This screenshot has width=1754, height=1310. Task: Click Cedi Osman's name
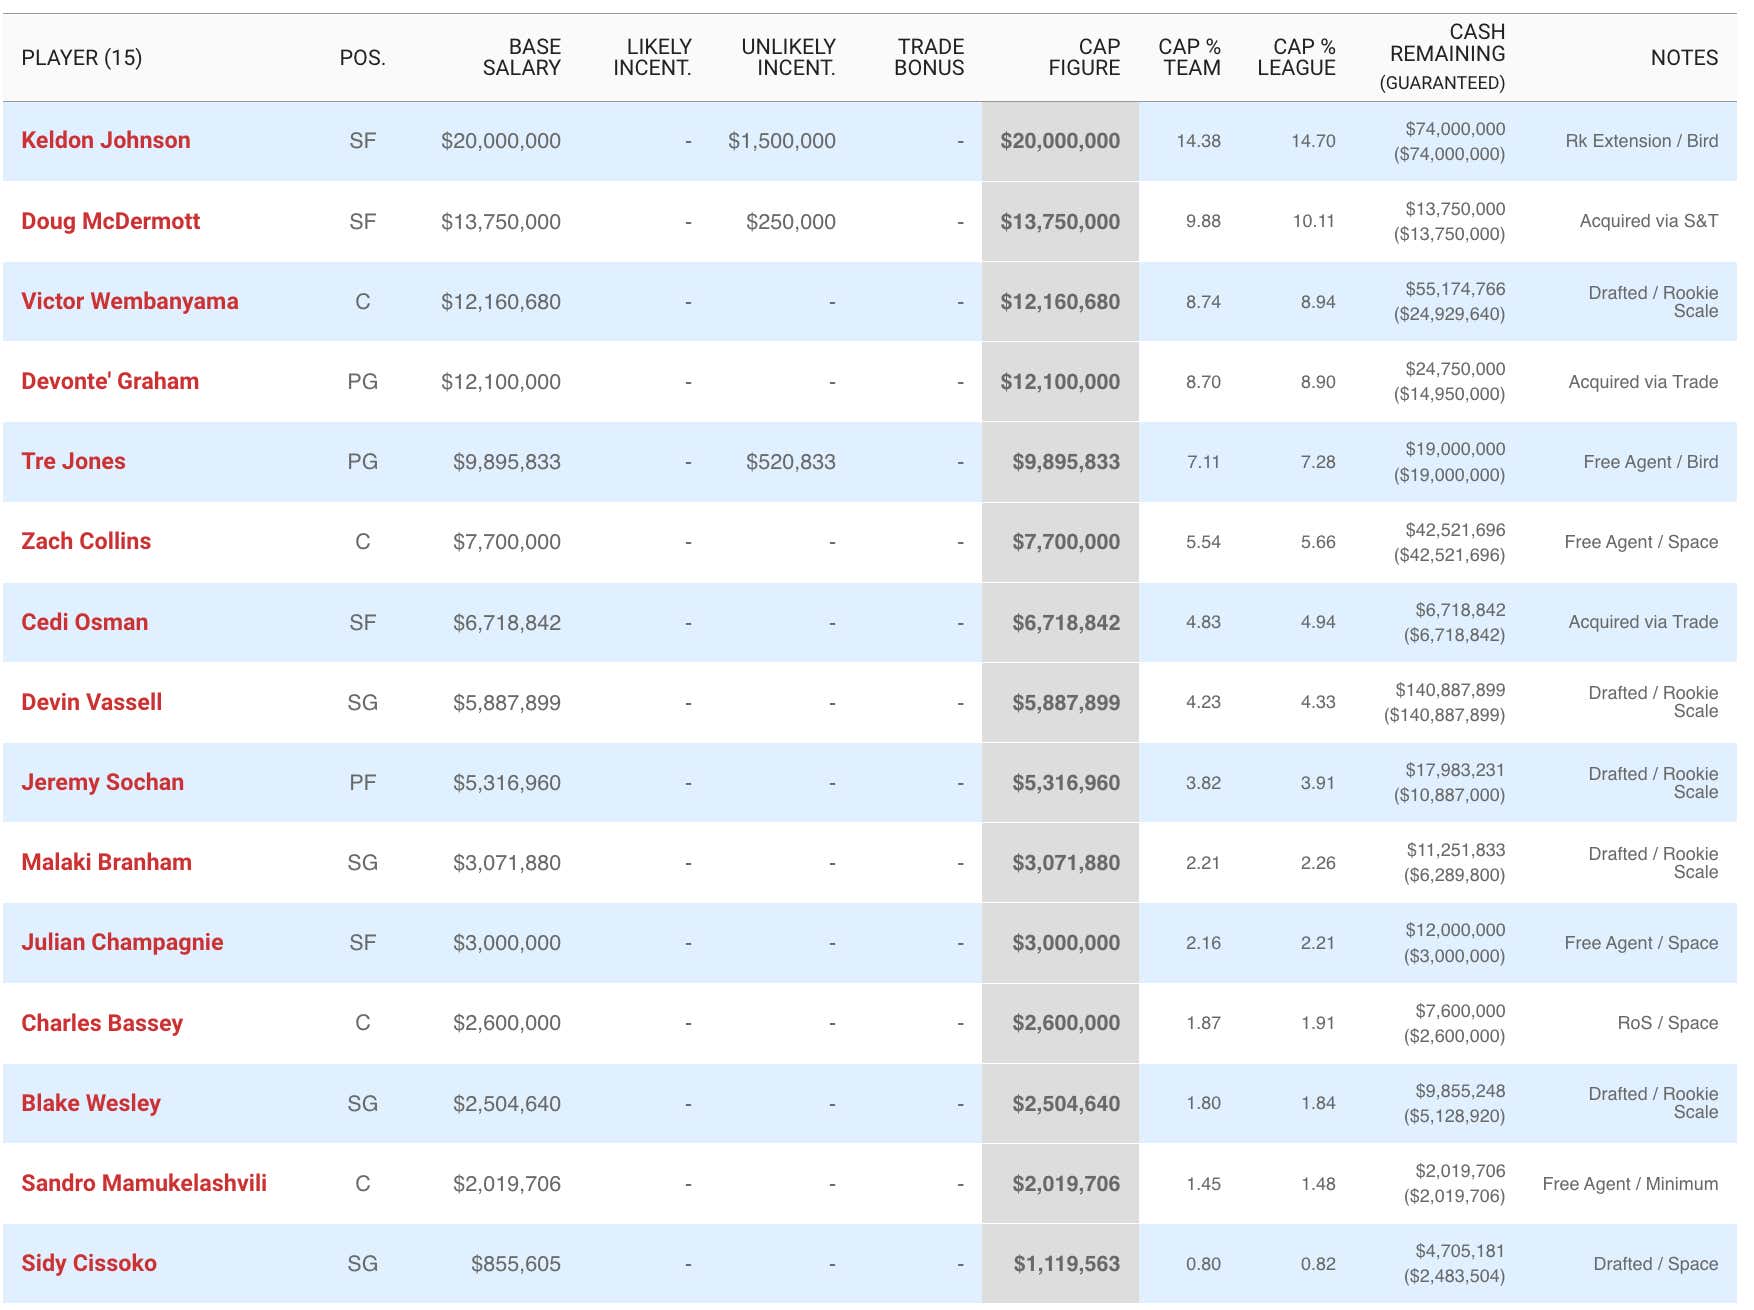click(x=85, y=622)
